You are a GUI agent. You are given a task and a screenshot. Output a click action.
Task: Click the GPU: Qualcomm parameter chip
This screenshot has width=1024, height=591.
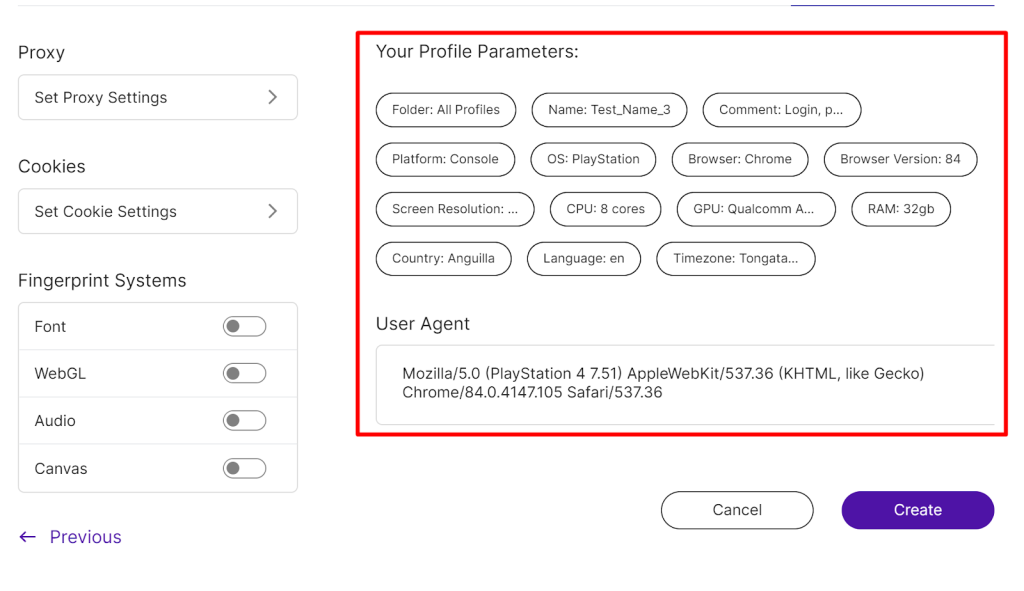point(756,209)
